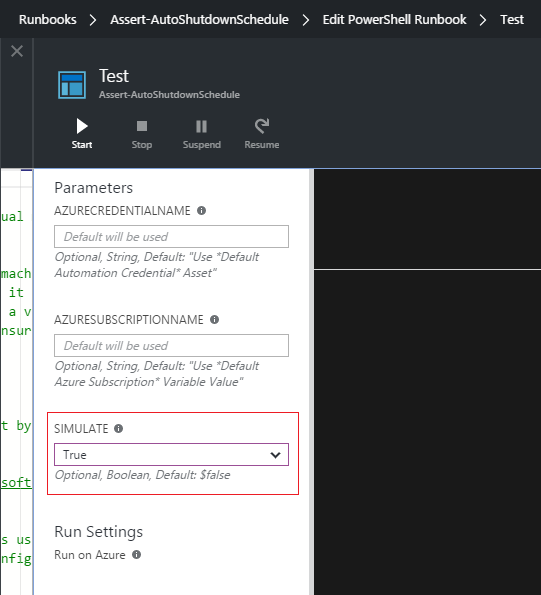
Task: Click the Resume arrow icon
Action: [x=262, y=126]
